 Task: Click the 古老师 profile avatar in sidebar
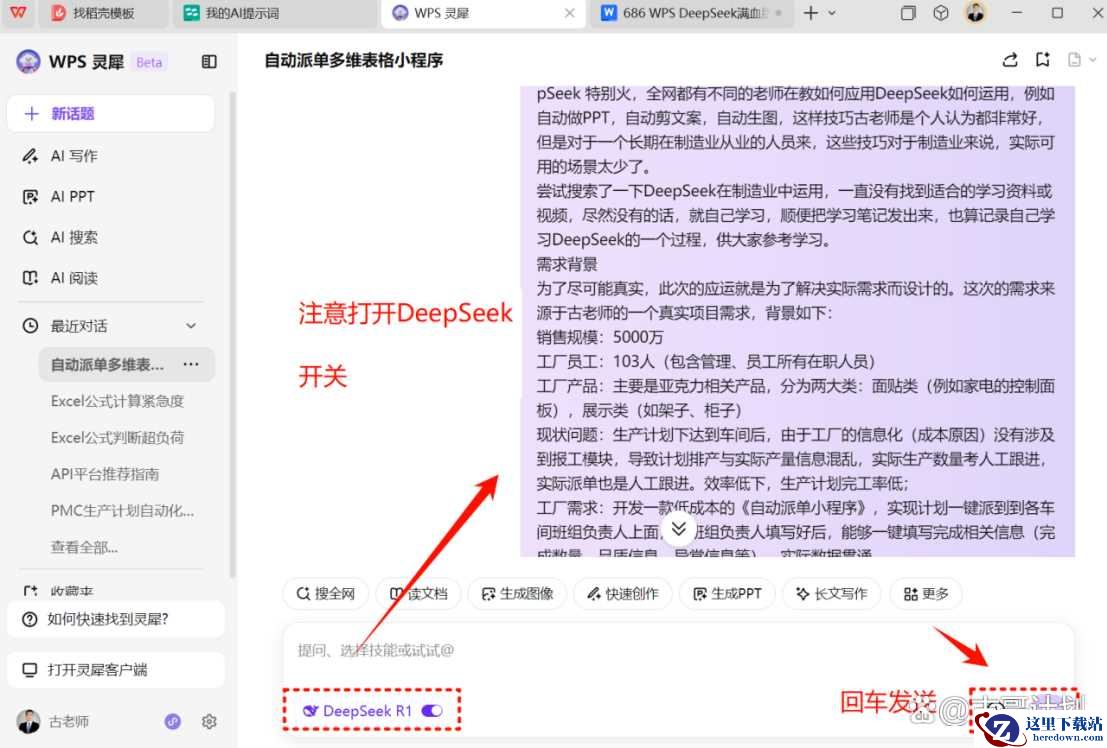pyautogui.click(x=28, y=722)
